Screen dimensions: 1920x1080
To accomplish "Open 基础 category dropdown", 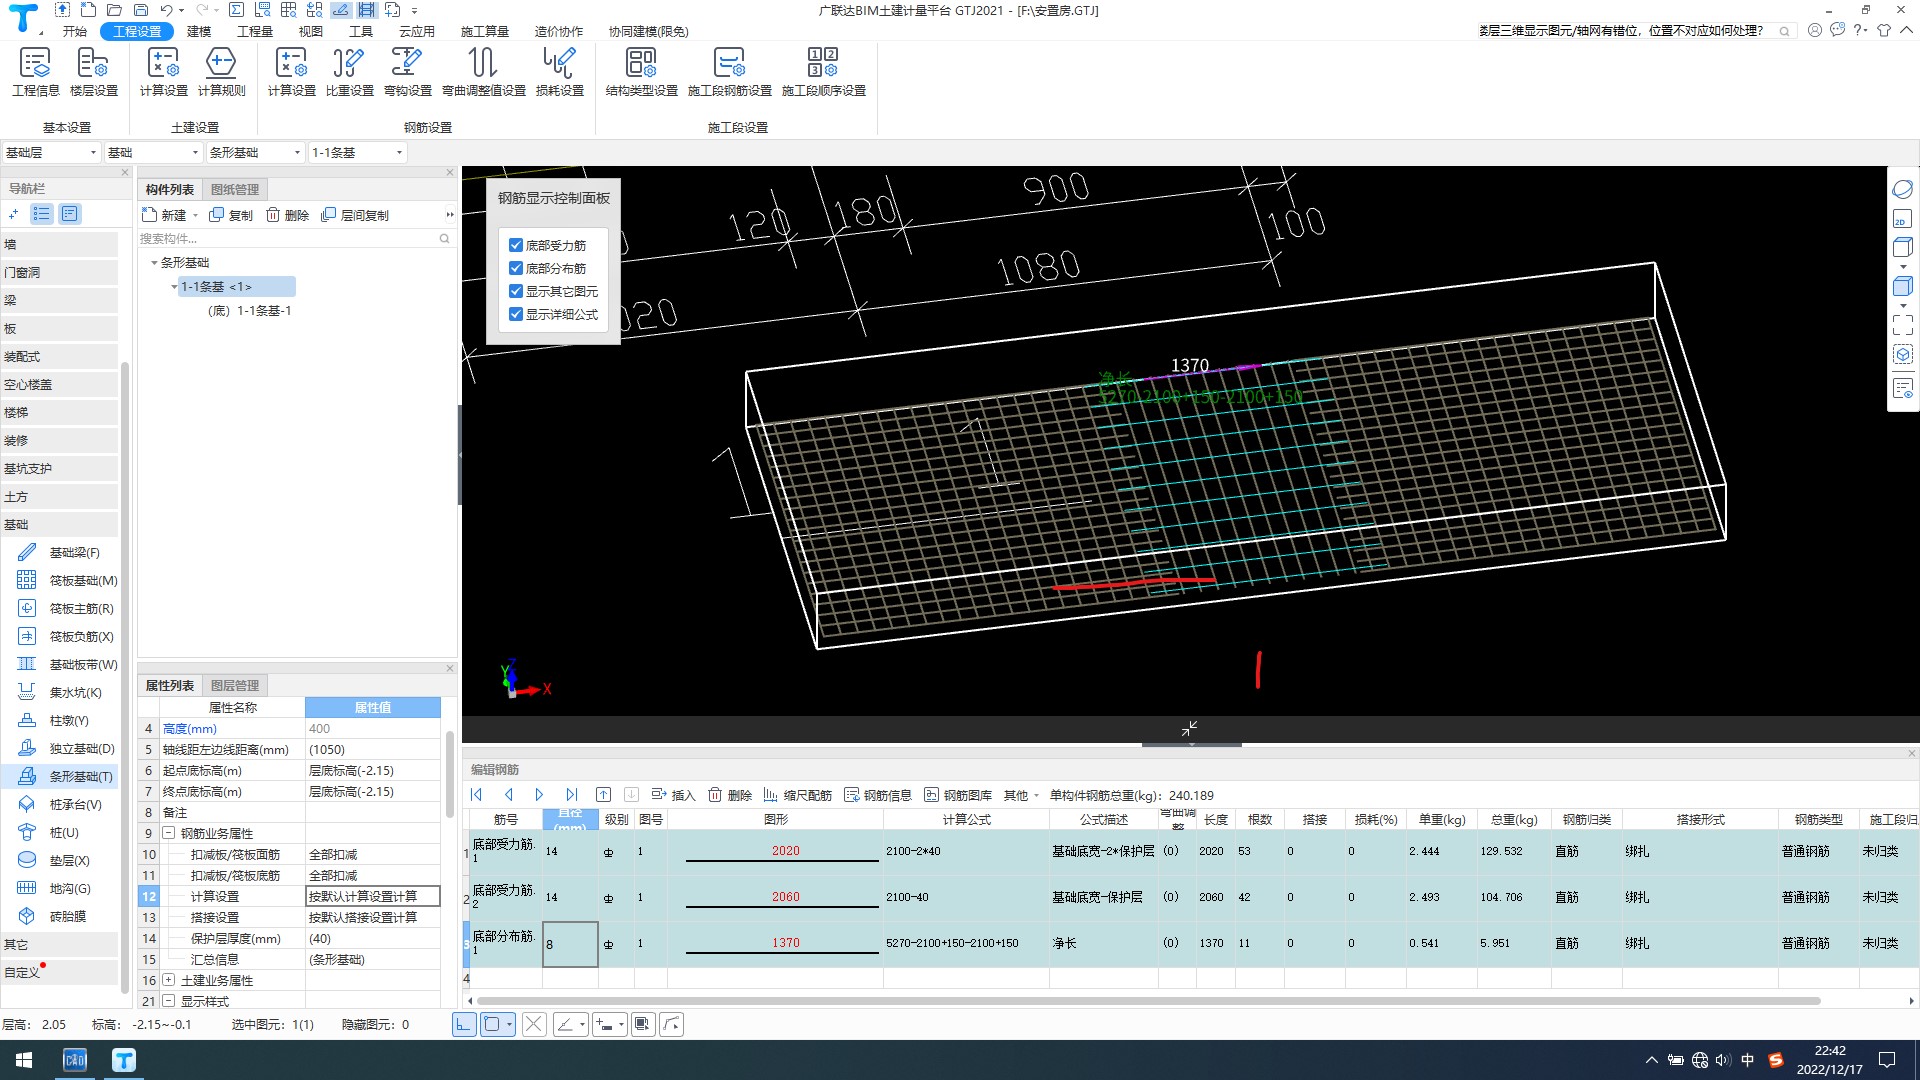I will [154, 153].
